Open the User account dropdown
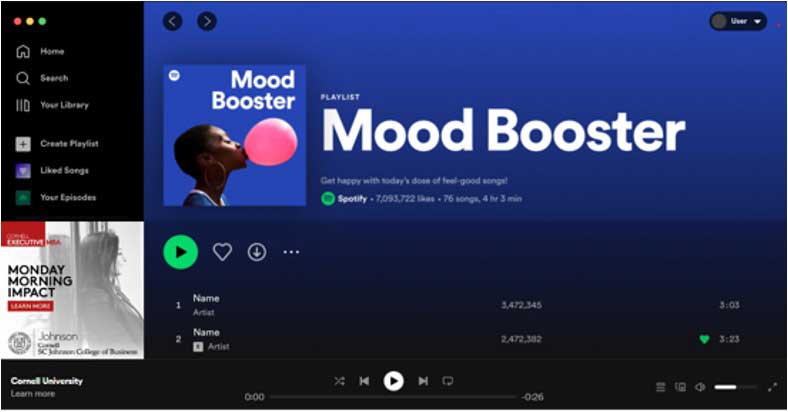The width and height of the screenshot is (788, 412). click(x=738, y=21)
